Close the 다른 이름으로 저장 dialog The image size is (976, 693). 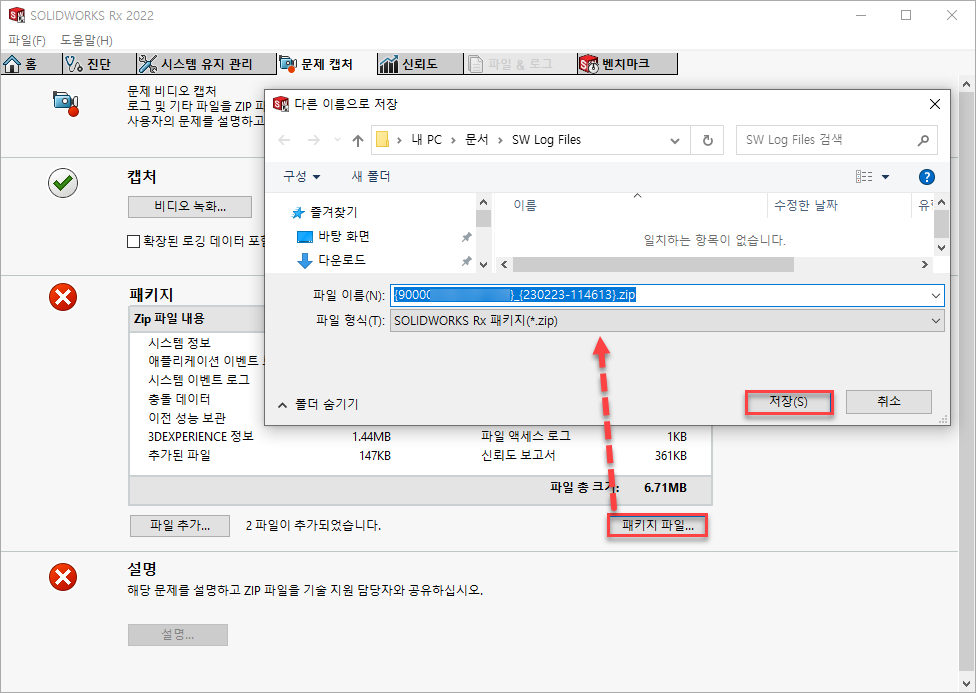point(935,104)
